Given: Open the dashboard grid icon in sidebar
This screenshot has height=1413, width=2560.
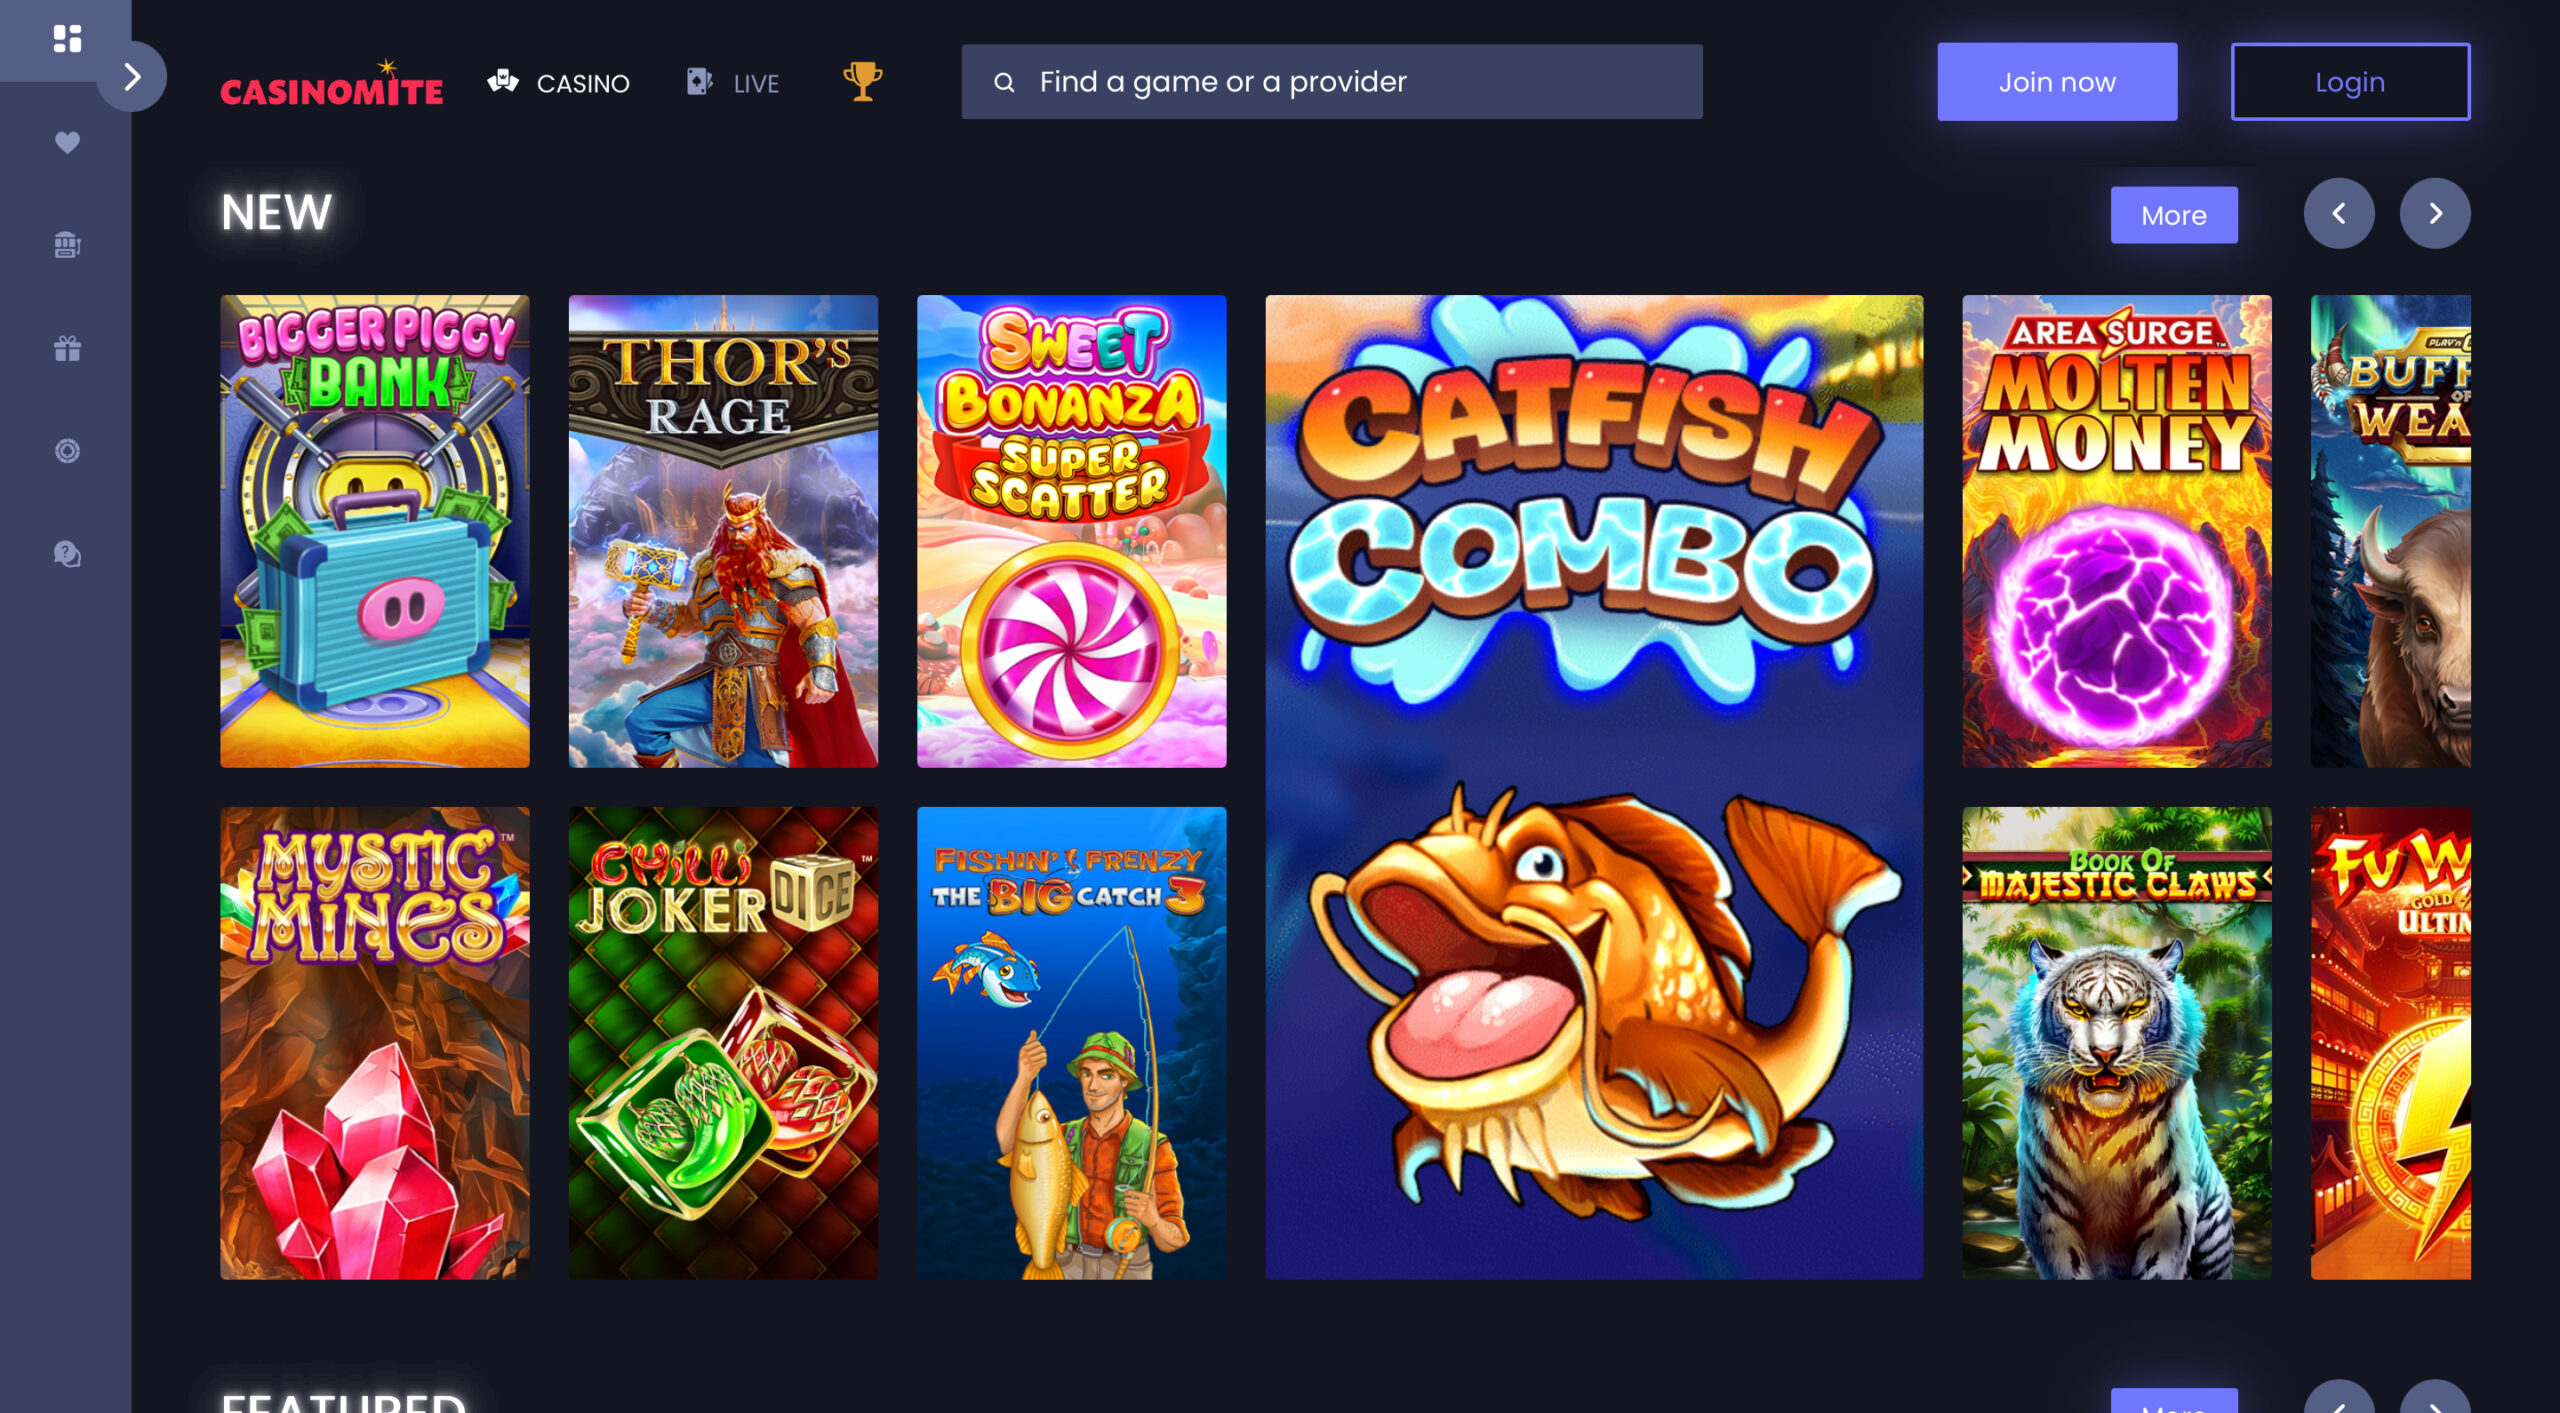Looking at the screenshot, I should 67,39.
